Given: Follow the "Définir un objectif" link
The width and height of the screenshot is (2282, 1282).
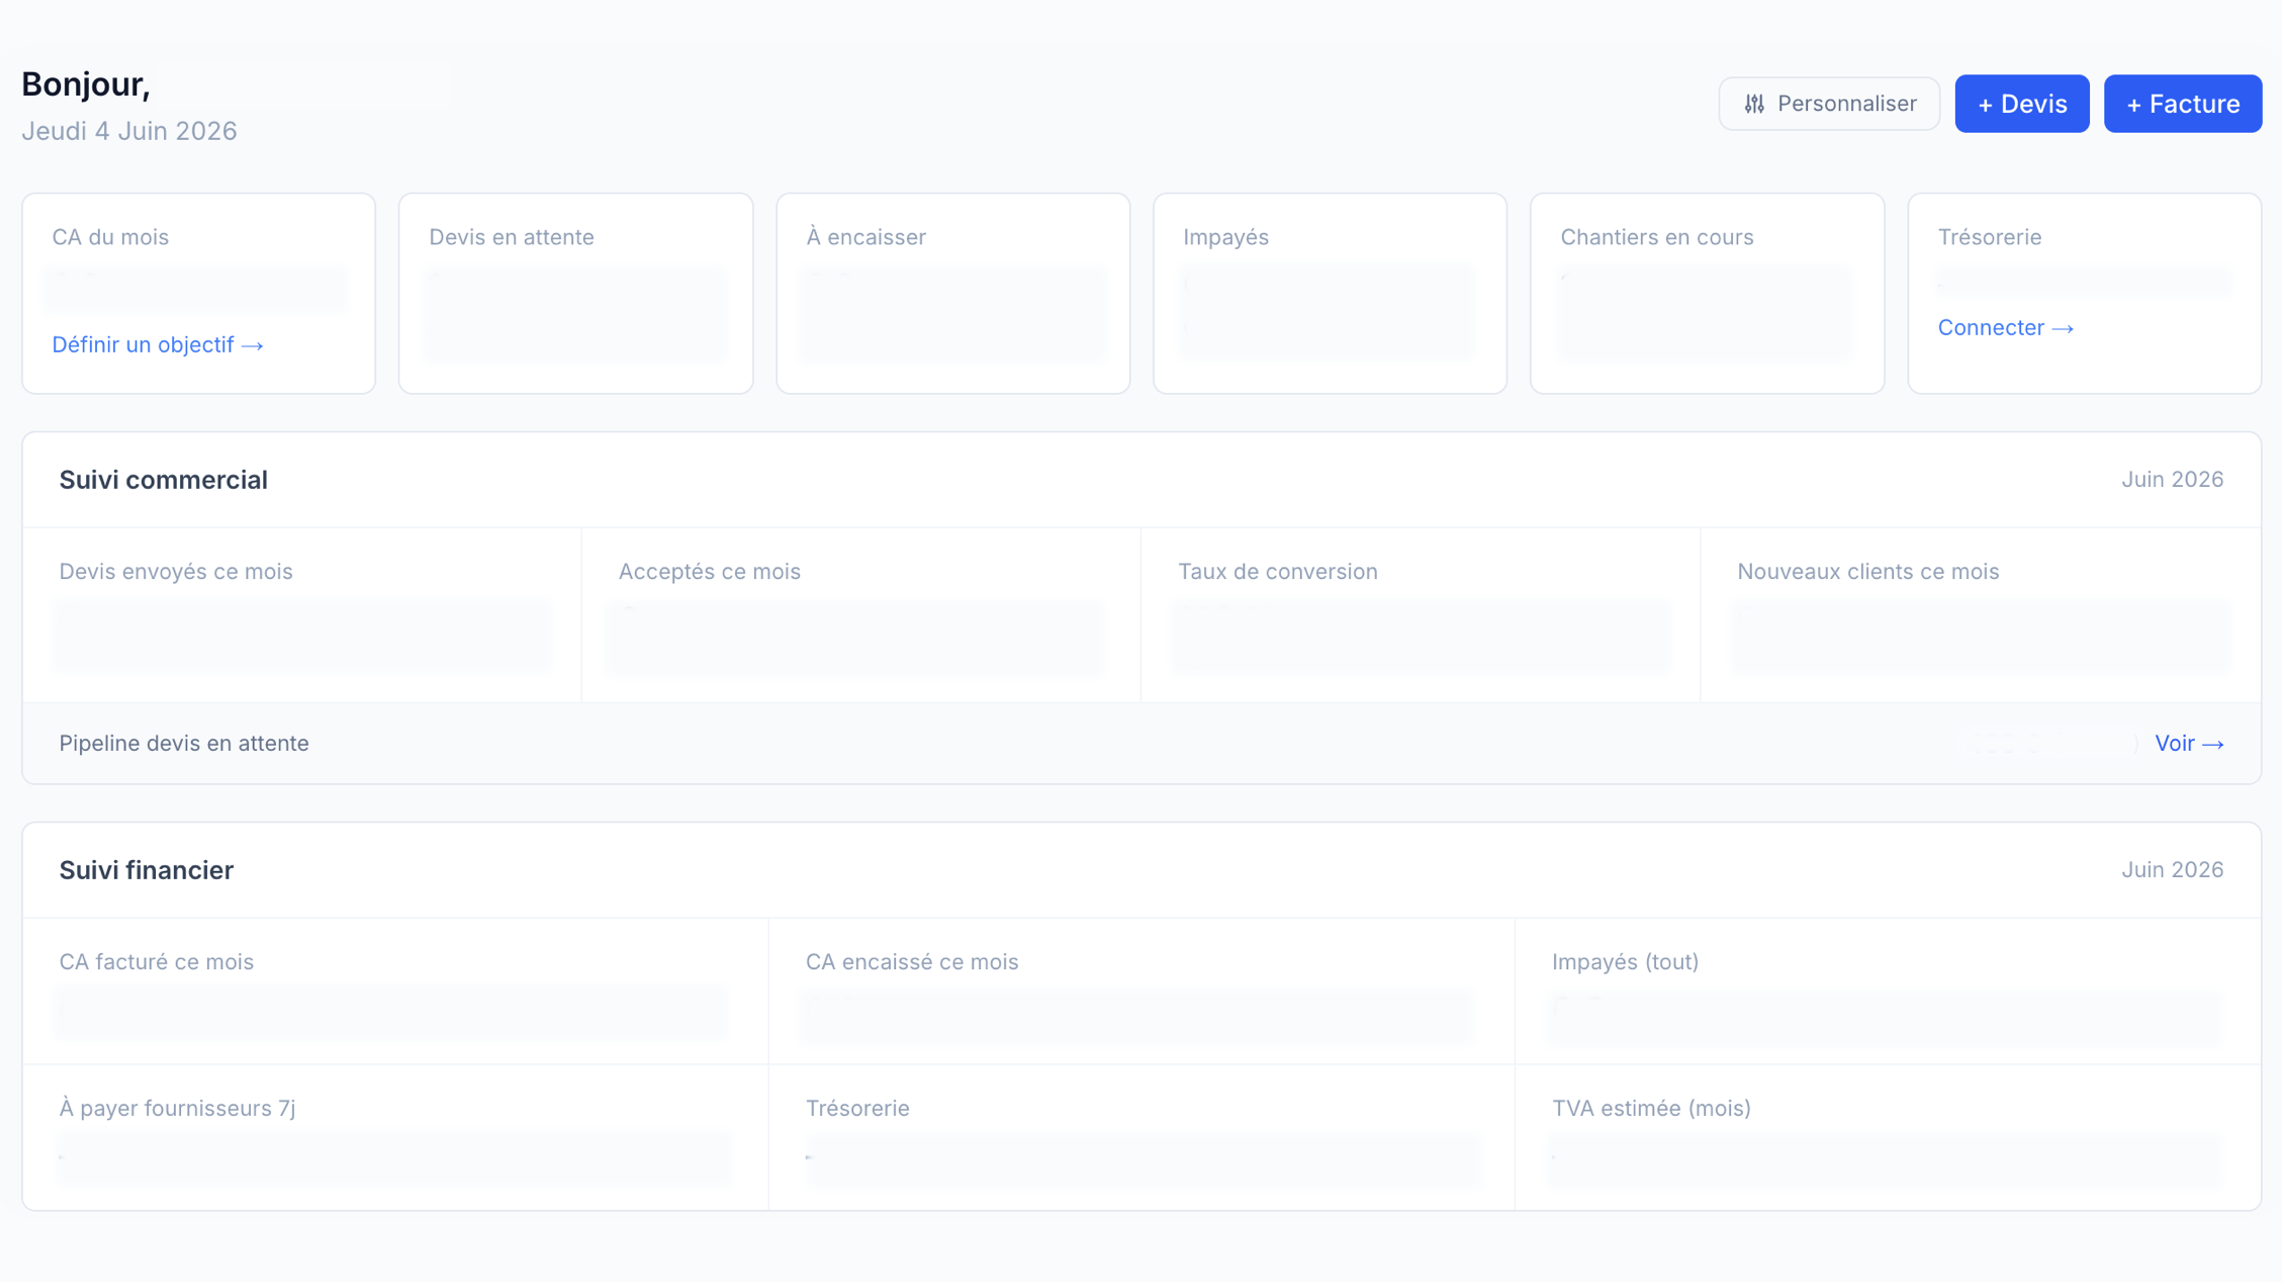Looking at the screenshot, I should click(158, 345).
